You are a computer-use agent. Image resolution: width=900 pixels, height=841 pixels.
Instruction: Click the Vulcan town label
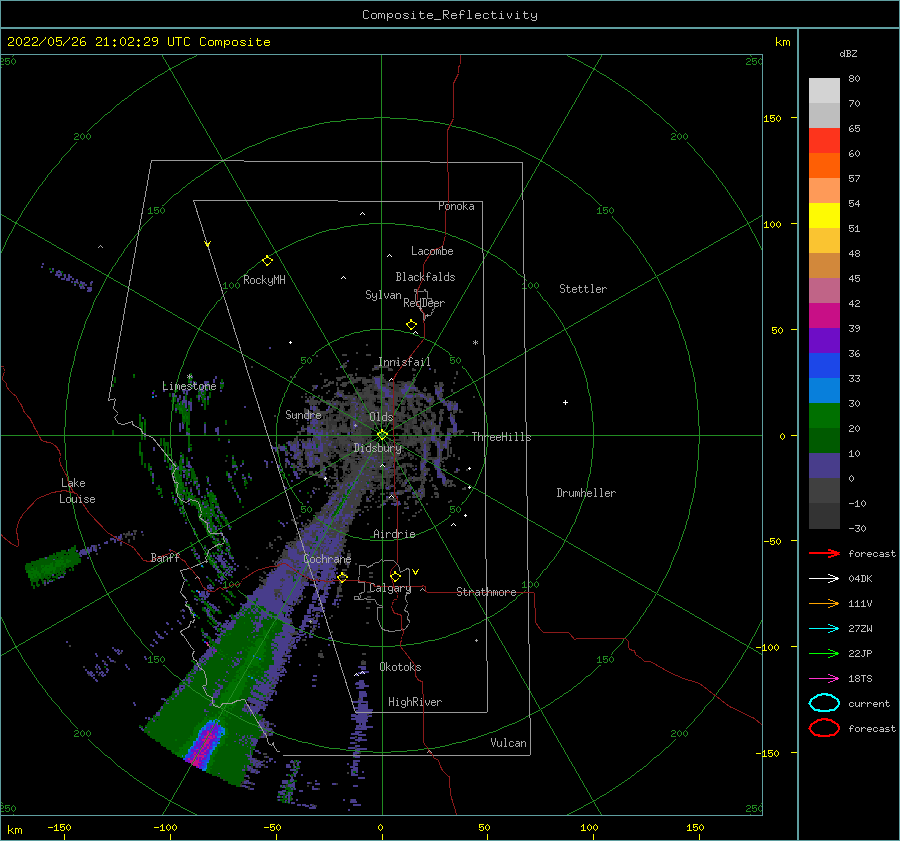tap(508, 743)
